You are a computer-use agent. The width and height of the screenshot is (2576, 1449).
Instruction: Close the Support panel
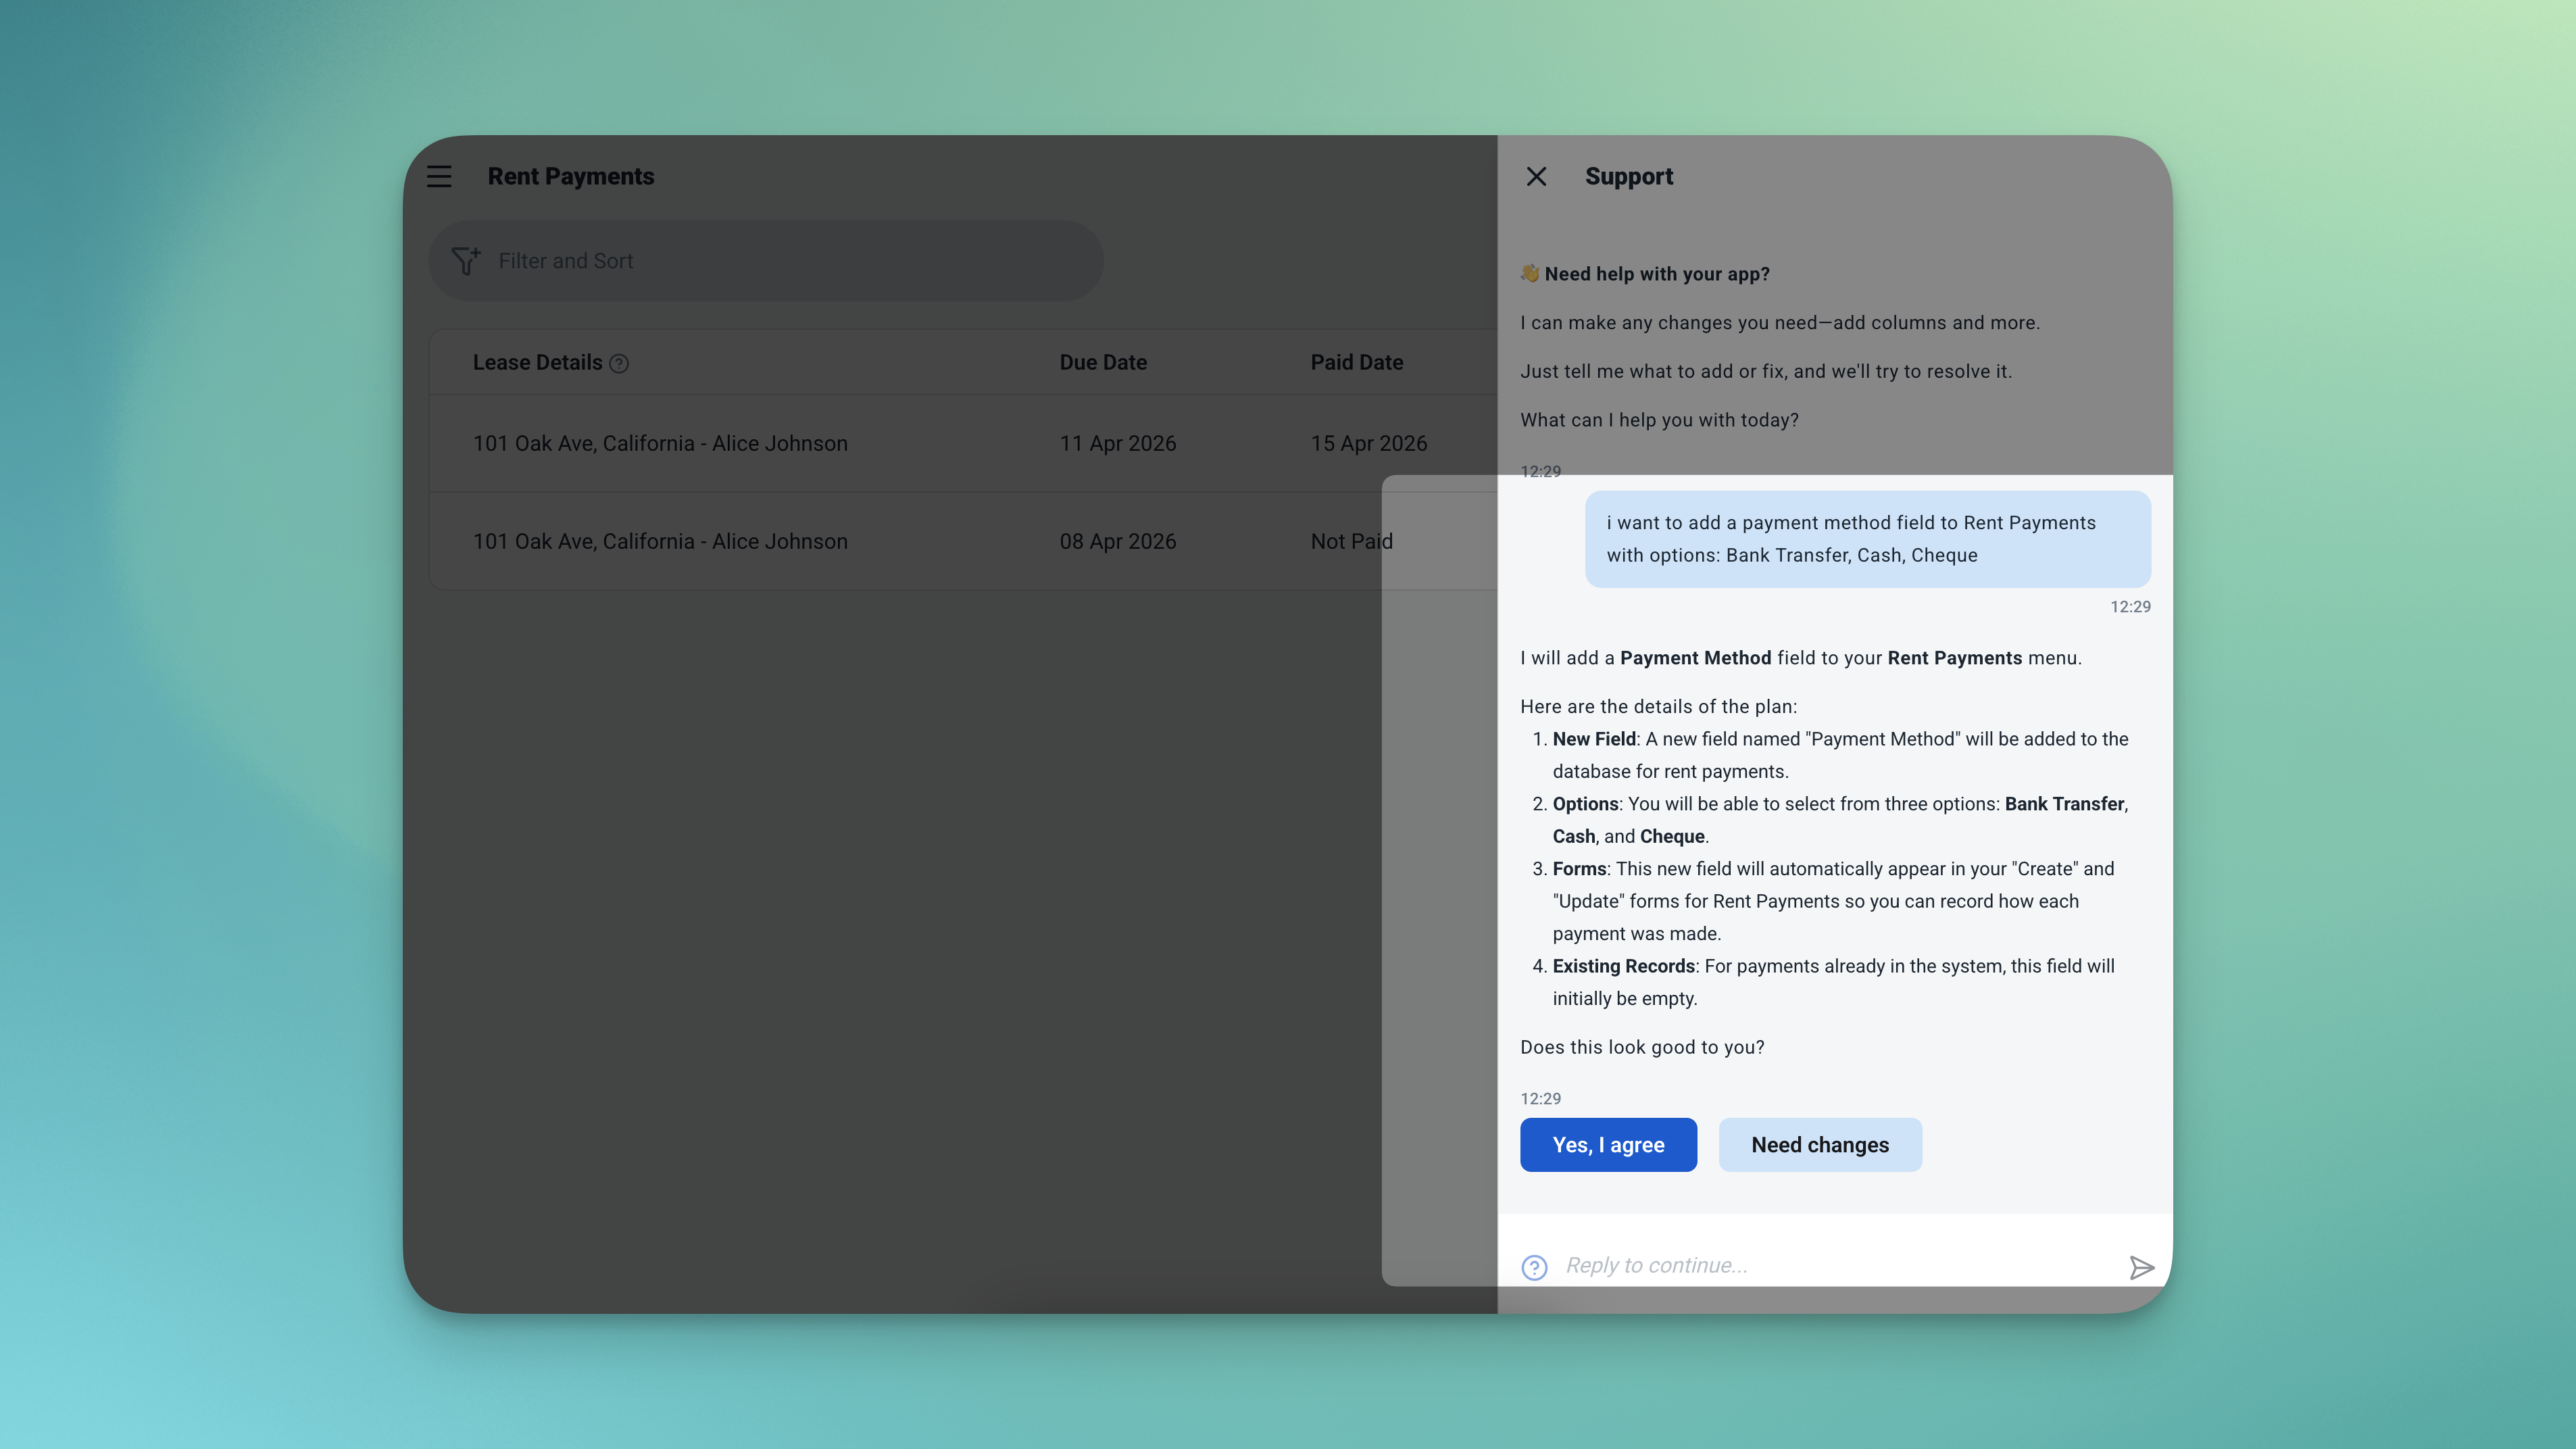[x=1536, y=177]
